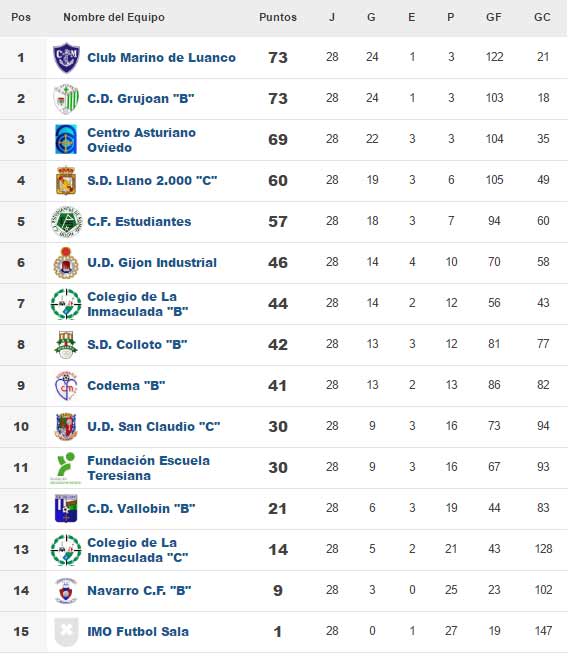The width and height of the screenshot is (568, 656).
Task: Open the U.D. San Claudio "C" team link
Action: (154, 427)
